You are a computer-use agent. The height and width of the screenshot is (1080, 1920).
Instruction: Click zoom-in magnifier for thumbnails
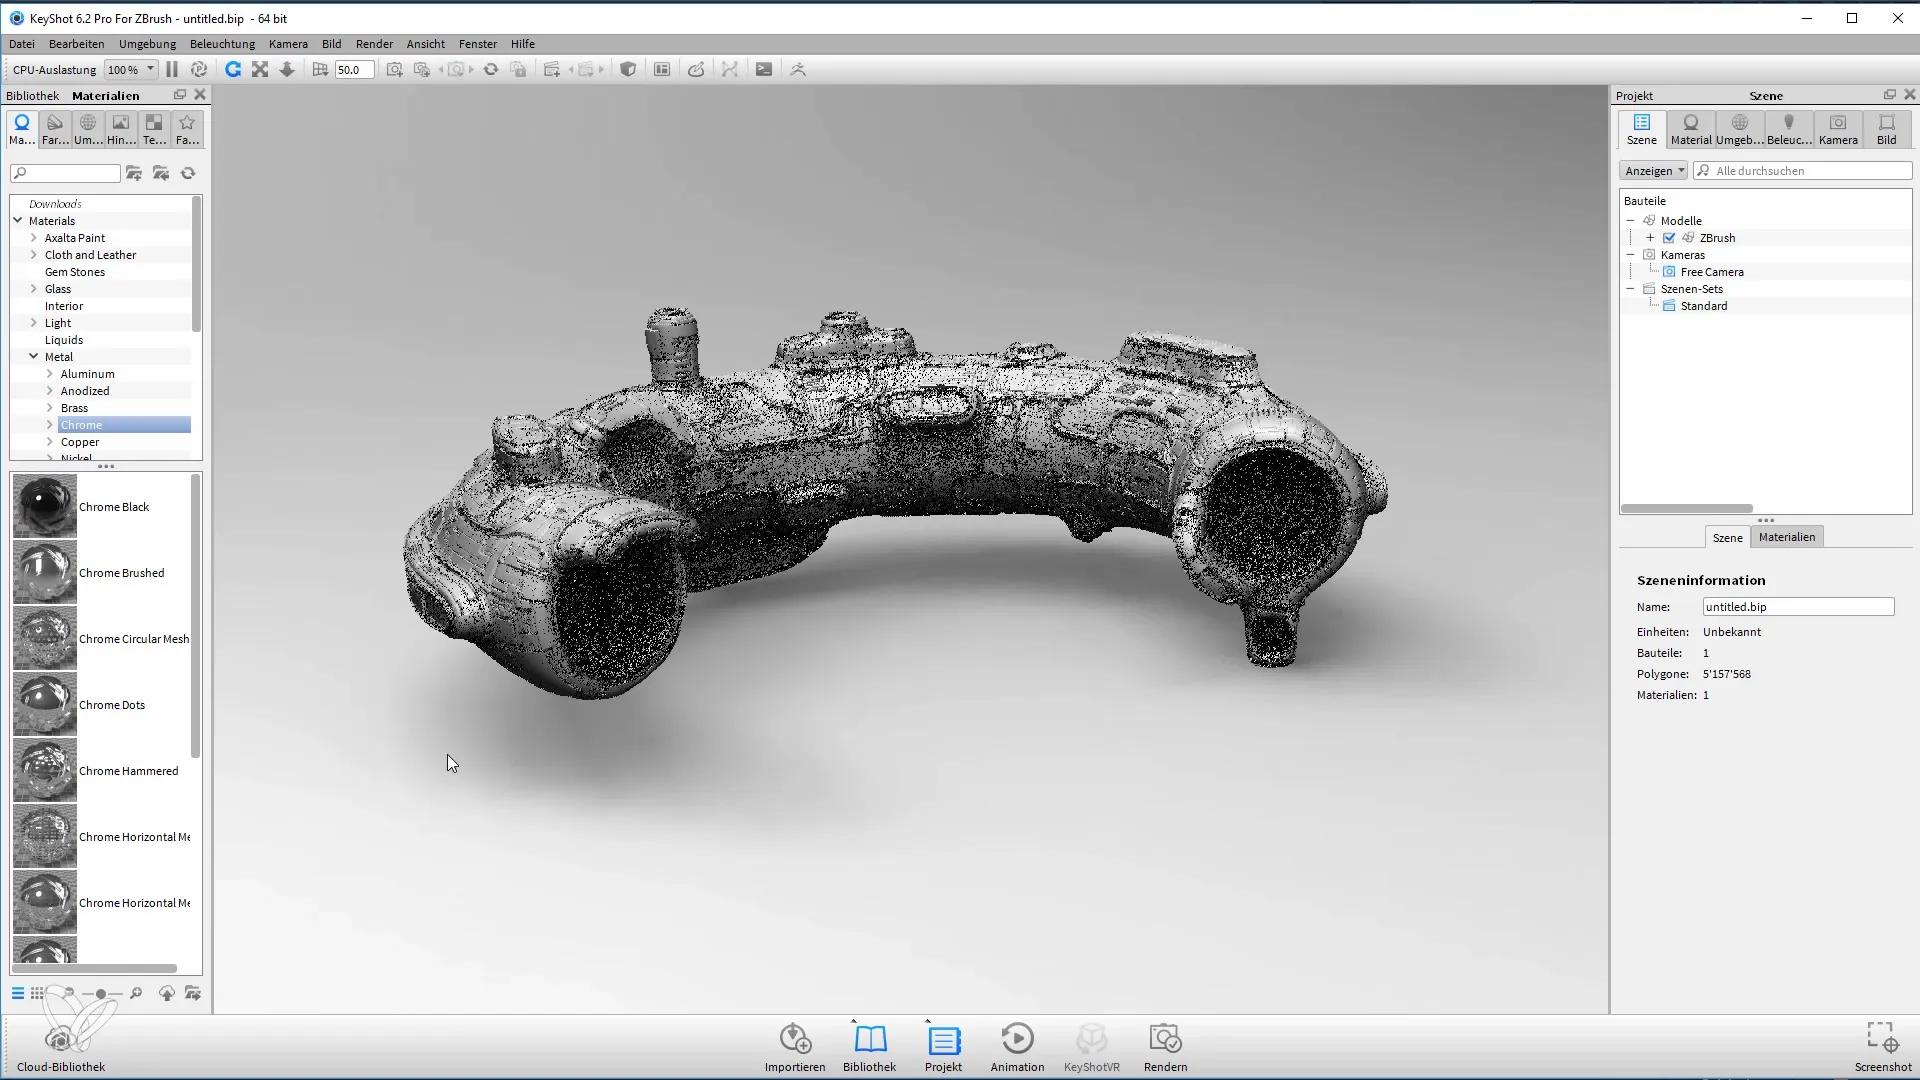pos(136,994)
